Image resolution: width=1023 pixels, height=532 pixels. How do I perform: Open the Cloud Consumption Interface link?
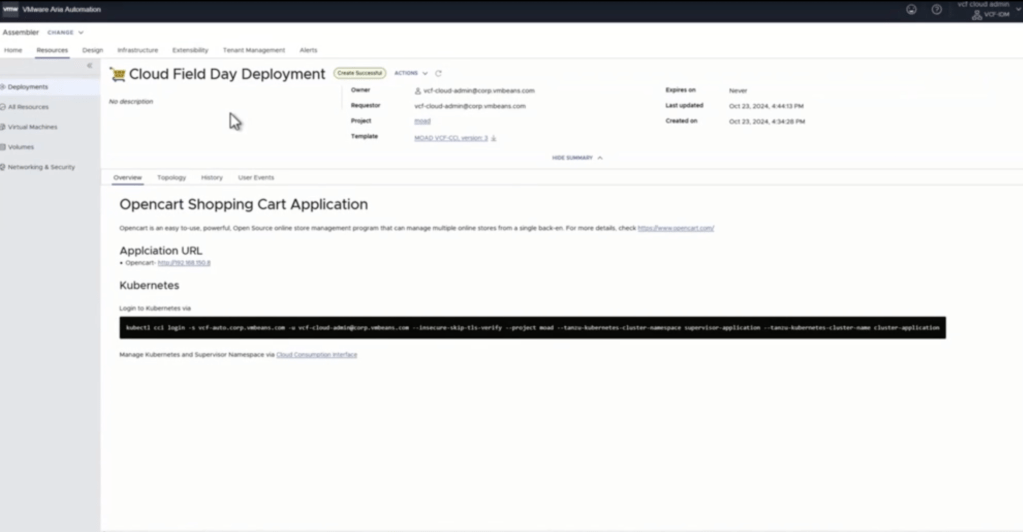[x=316, y=354]
